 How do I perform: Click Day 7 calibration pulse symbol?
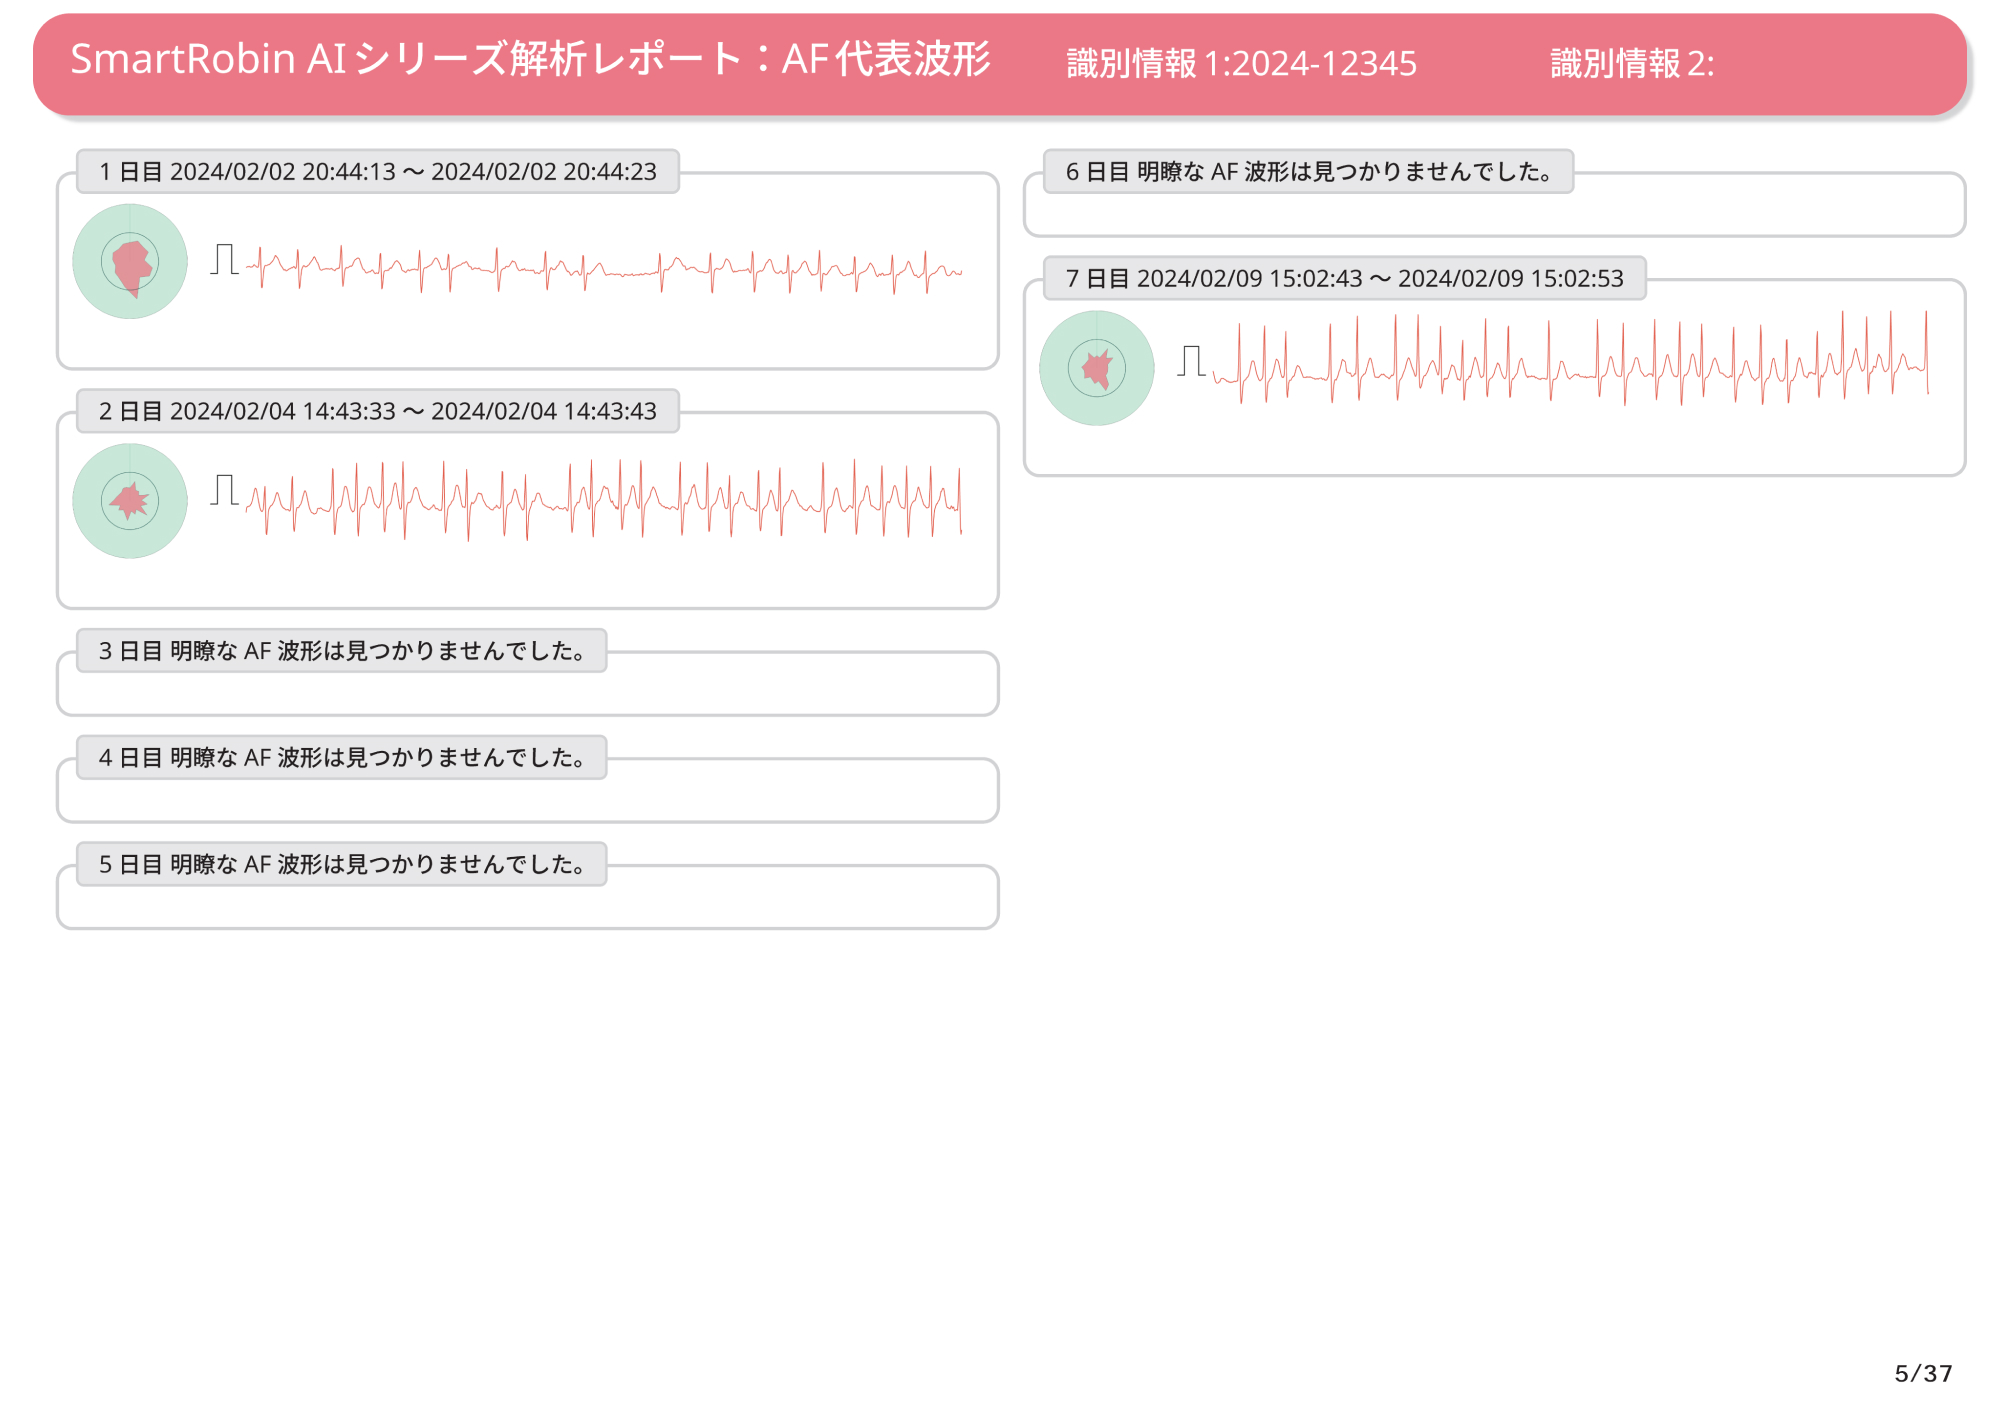coord(1191,361)
